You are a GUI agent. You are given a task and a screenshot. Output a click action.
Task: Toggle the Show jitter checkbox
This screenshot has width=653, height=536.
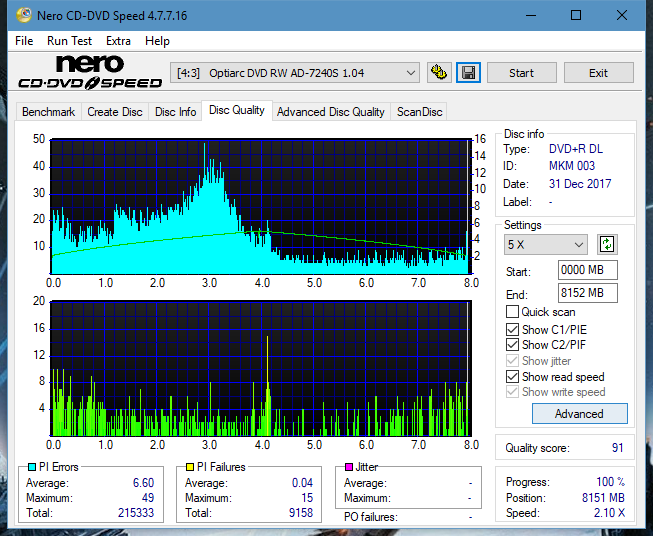point(512,361)
